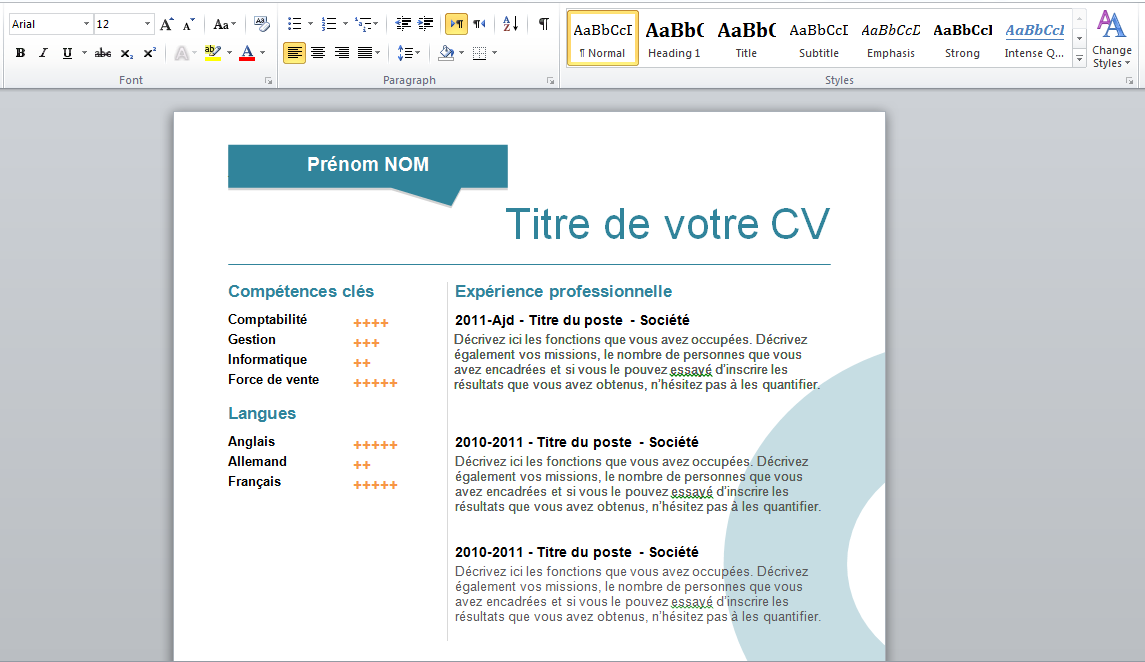This screenshot has width=1145, height=662.
Task: Open Paragraph dialog launcher
Action: pos(551,81)
